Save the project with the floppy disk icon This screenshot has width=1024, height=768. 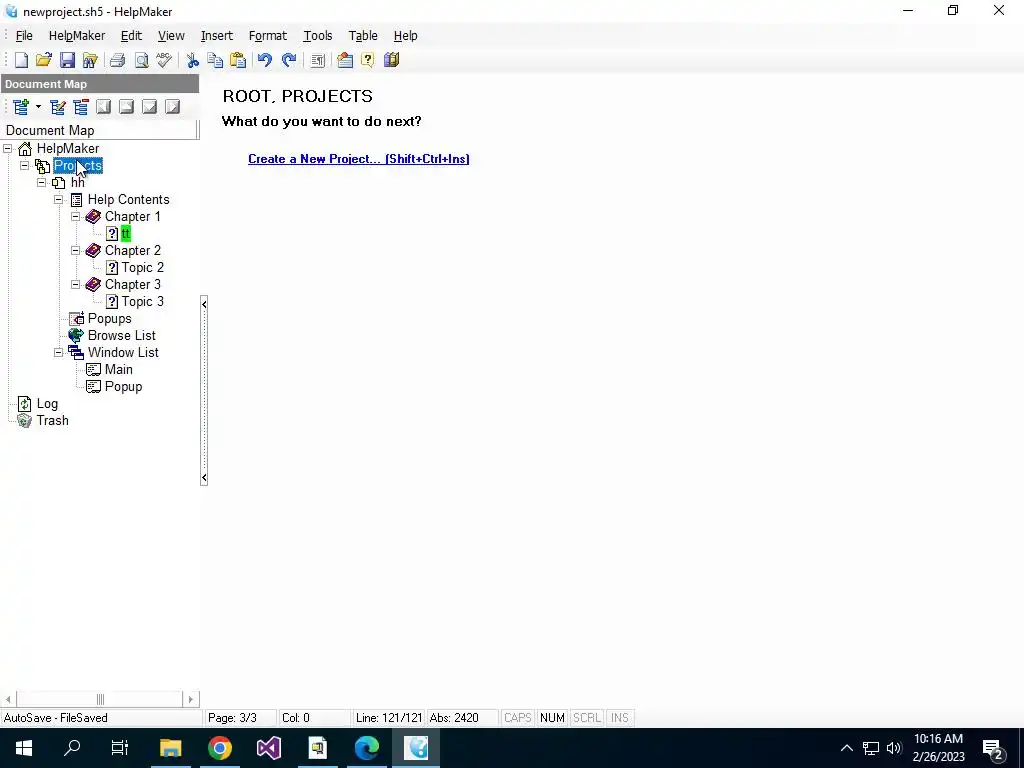click(67, 60)
